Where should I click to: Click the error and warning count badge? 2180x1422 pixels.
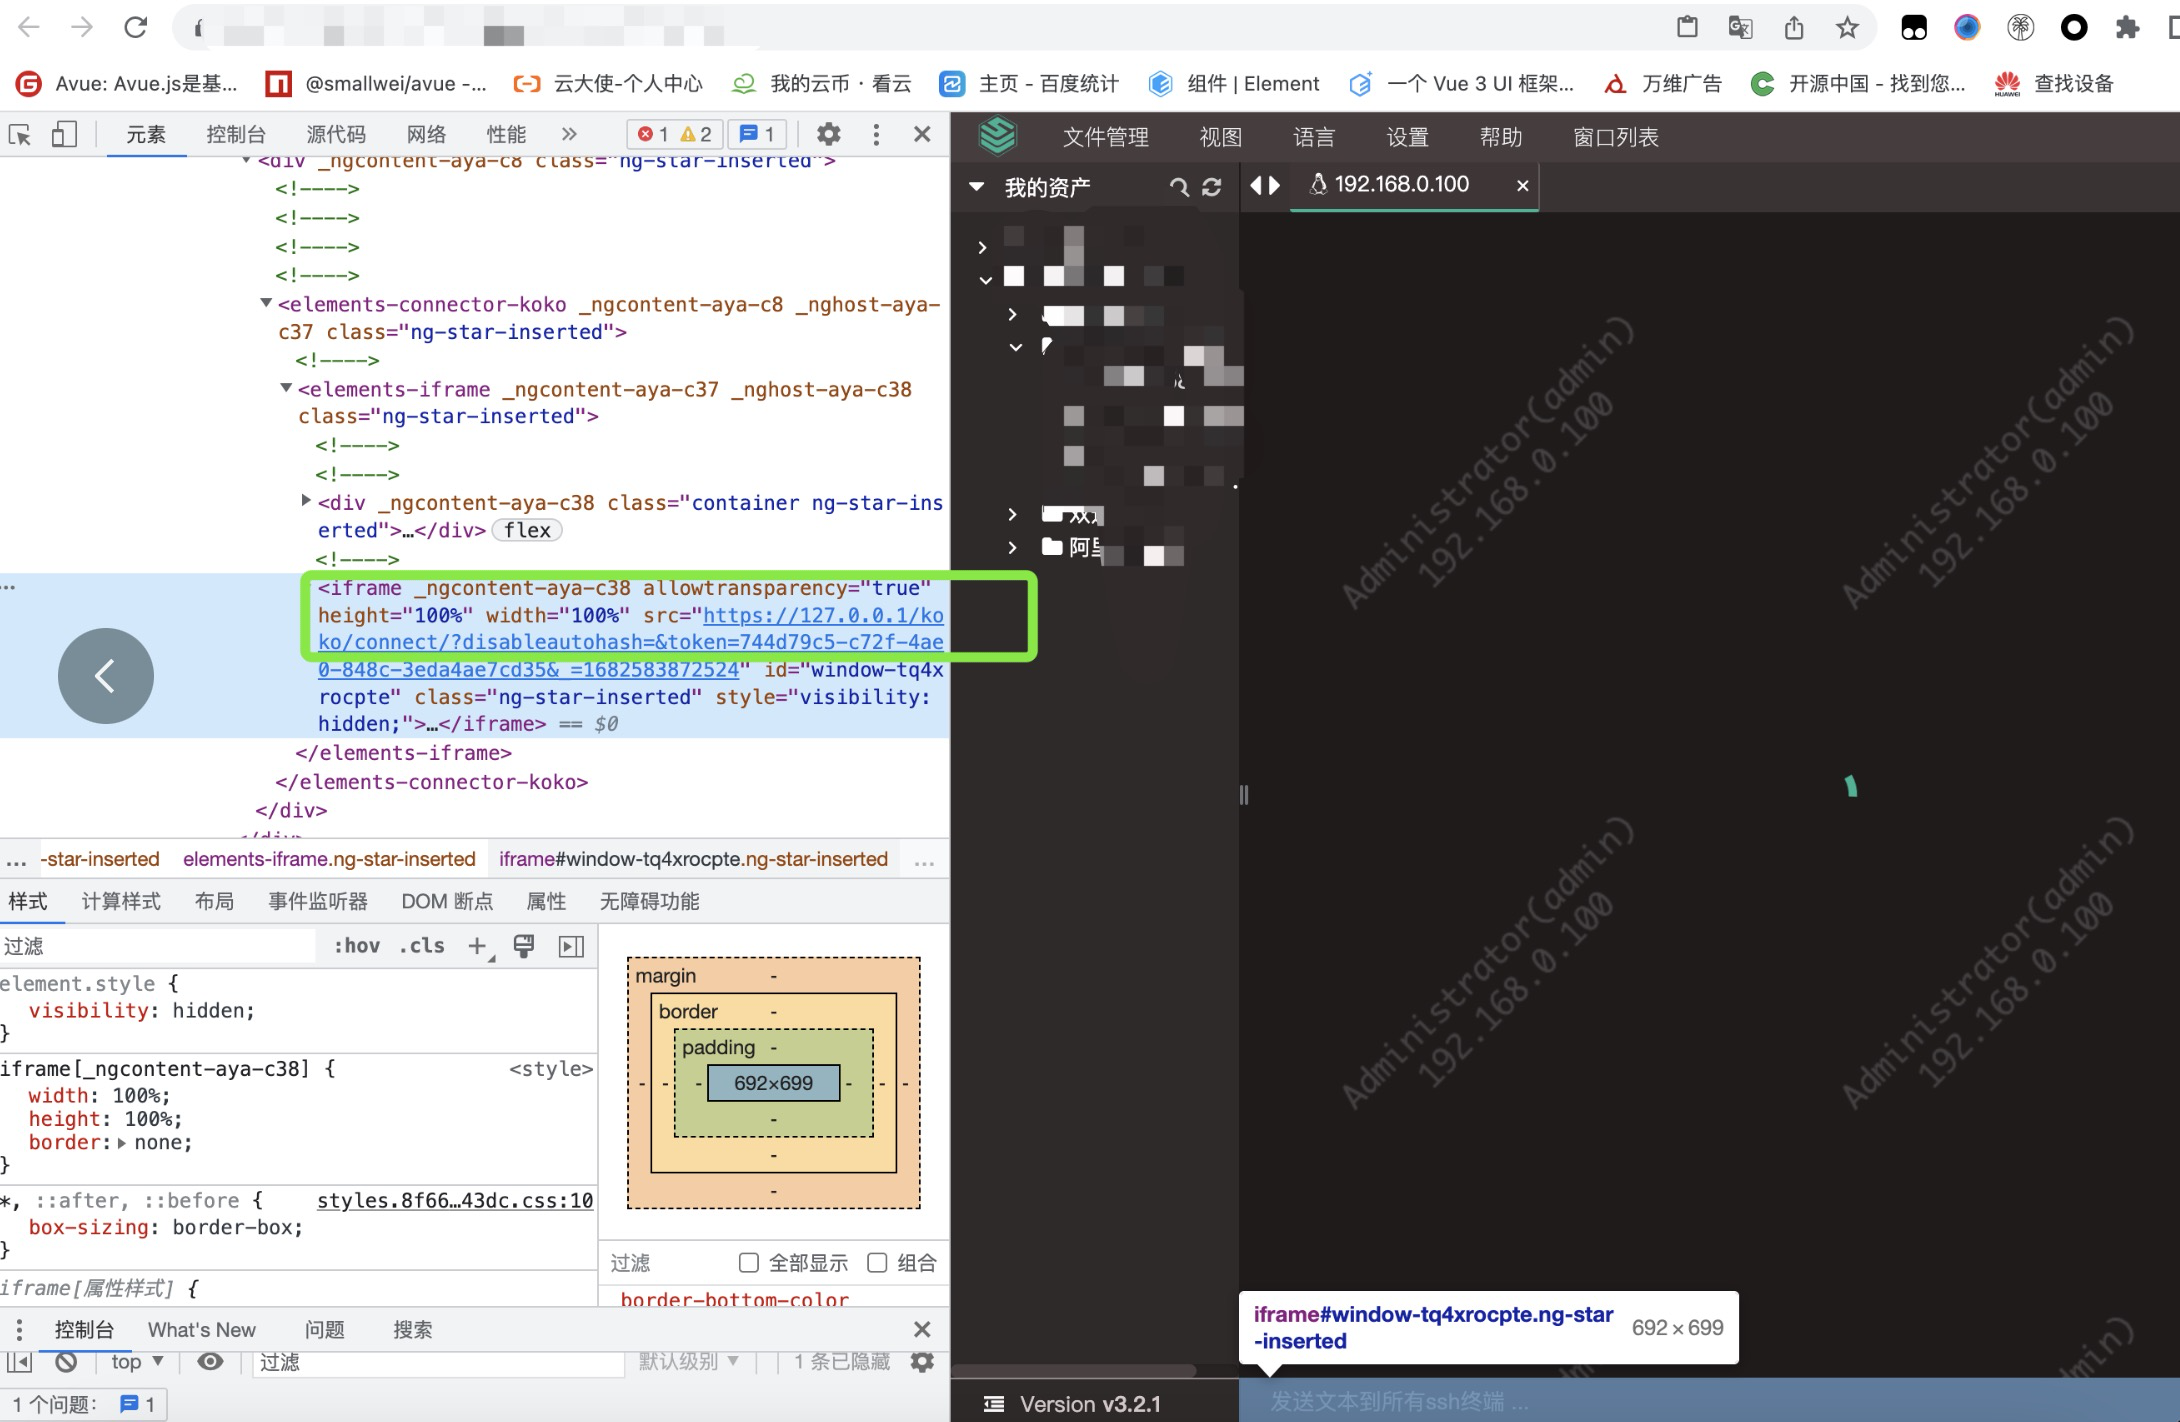coord(676,134)
